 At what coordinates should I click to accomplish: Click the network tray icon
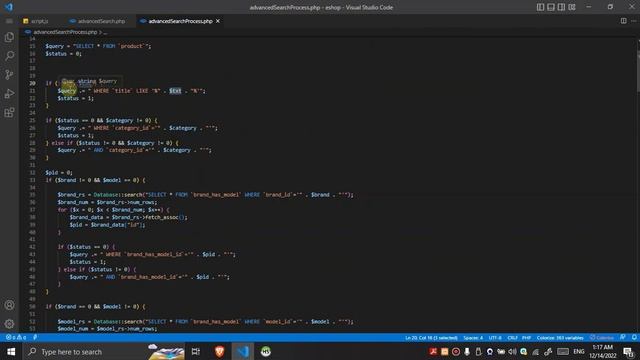click(x=535, y=351)
